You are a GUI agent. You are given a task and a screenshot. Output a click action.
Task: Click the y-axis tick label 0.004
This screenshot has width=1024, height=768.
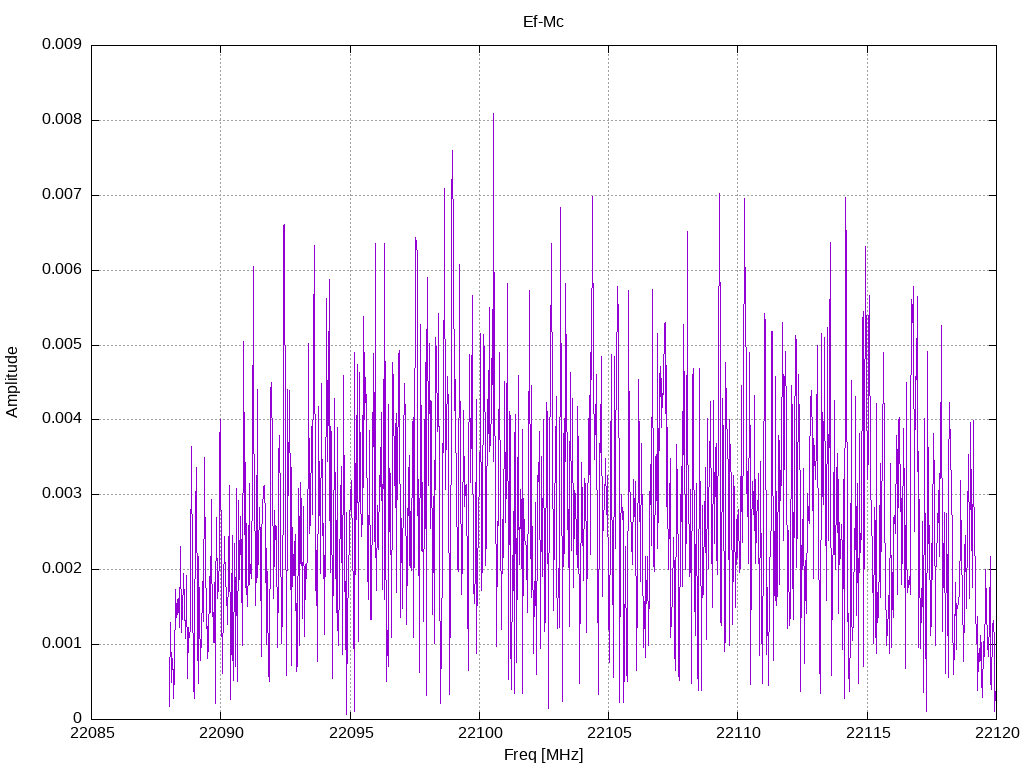tap(62, 419)
